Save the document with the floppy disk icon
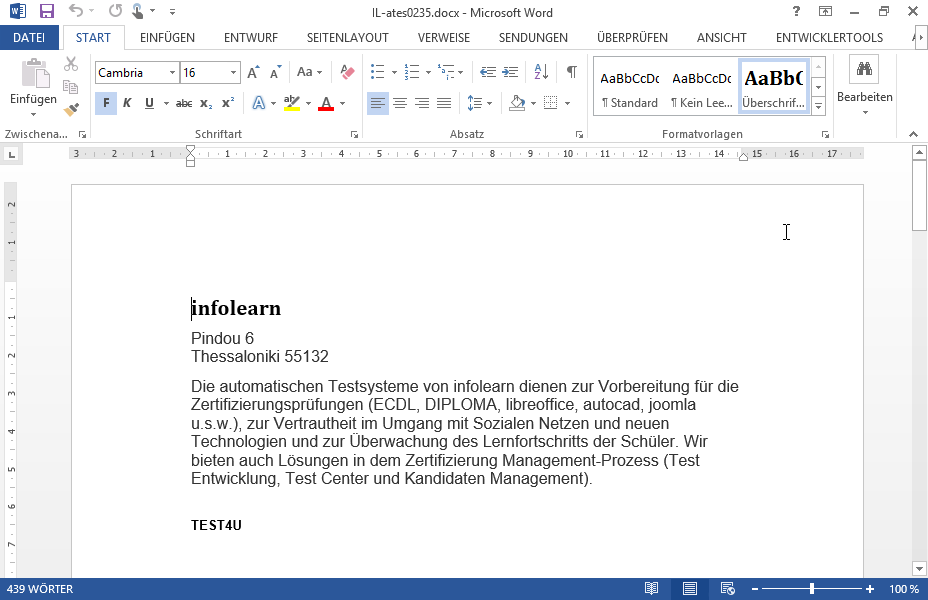 pos(46,11)
